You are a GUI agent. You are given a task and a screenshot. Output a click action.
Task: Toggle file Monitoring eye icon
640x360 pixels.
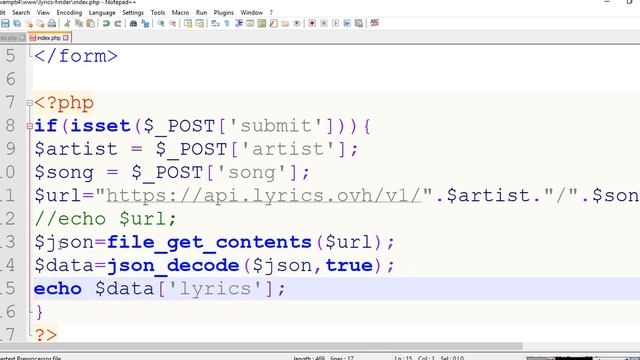pos(297,23)
